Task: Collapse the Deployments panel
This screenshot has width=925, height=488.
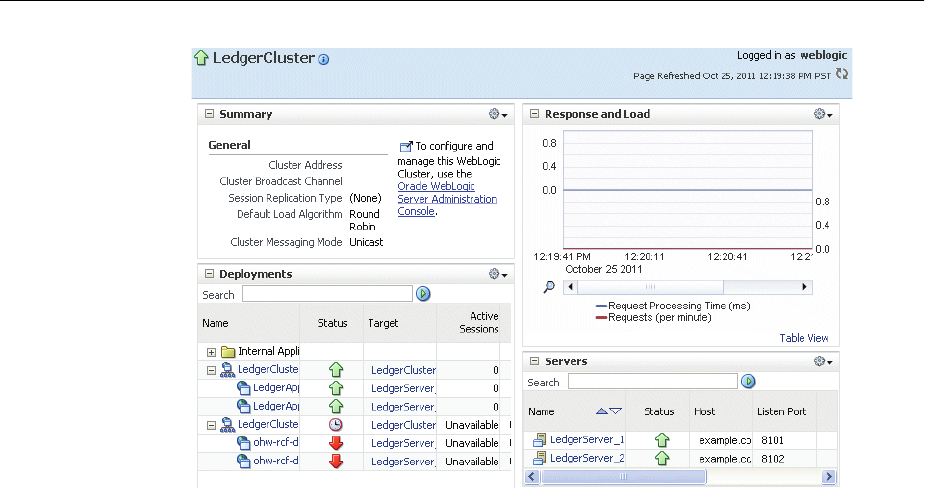Action: (209, 274)
